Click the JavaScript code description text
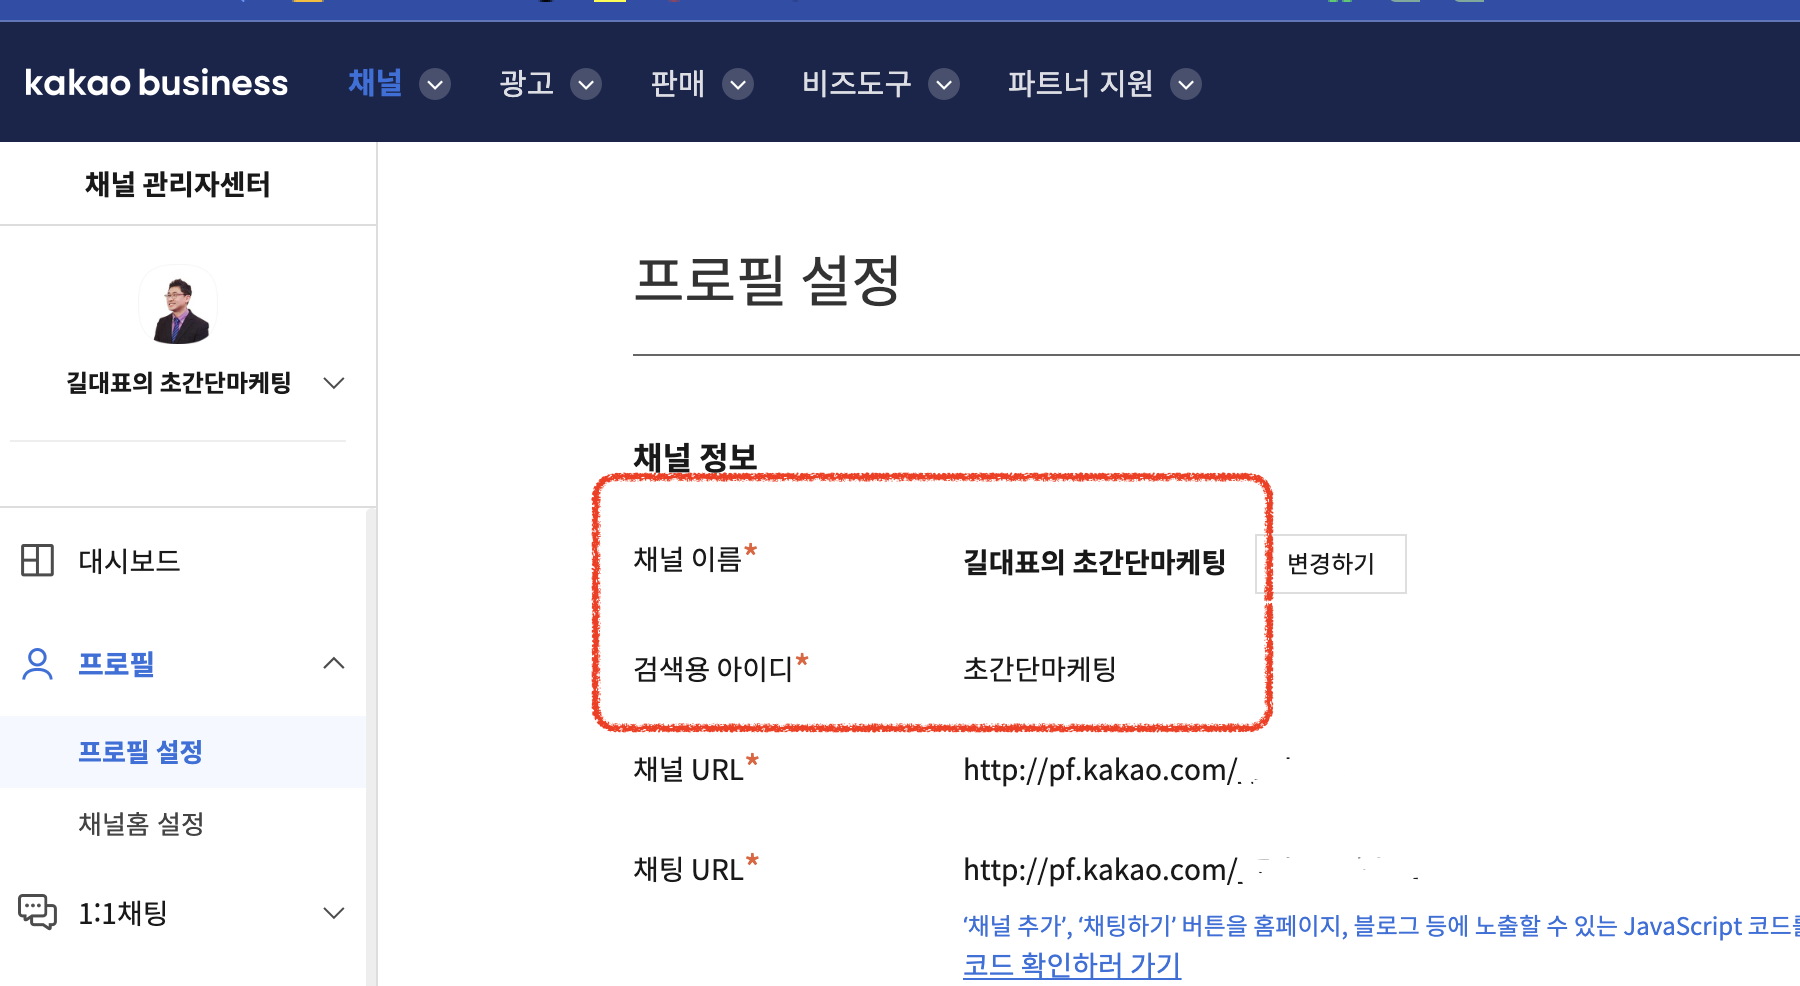The image size is (1800, 986). [x=1381, y=926]
